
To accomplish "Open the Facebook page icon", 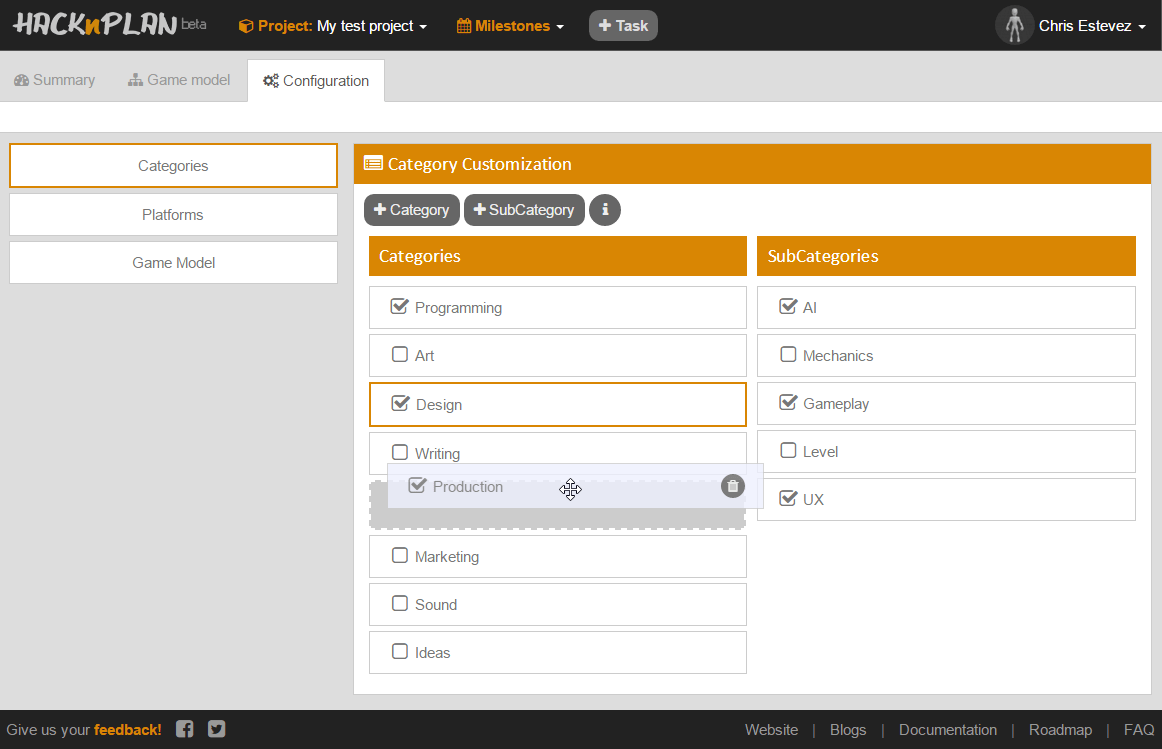I will (185, 729).
